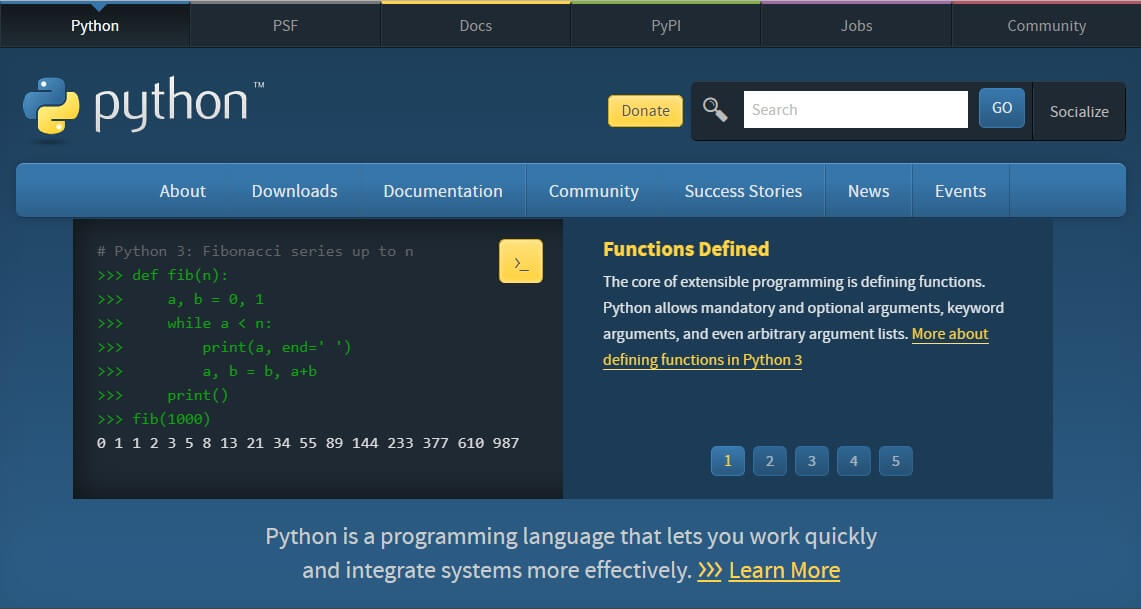Launch the interactive shell with the yellow prompt icon
This screenshot has height=609, width=1141.
[521, 261]
